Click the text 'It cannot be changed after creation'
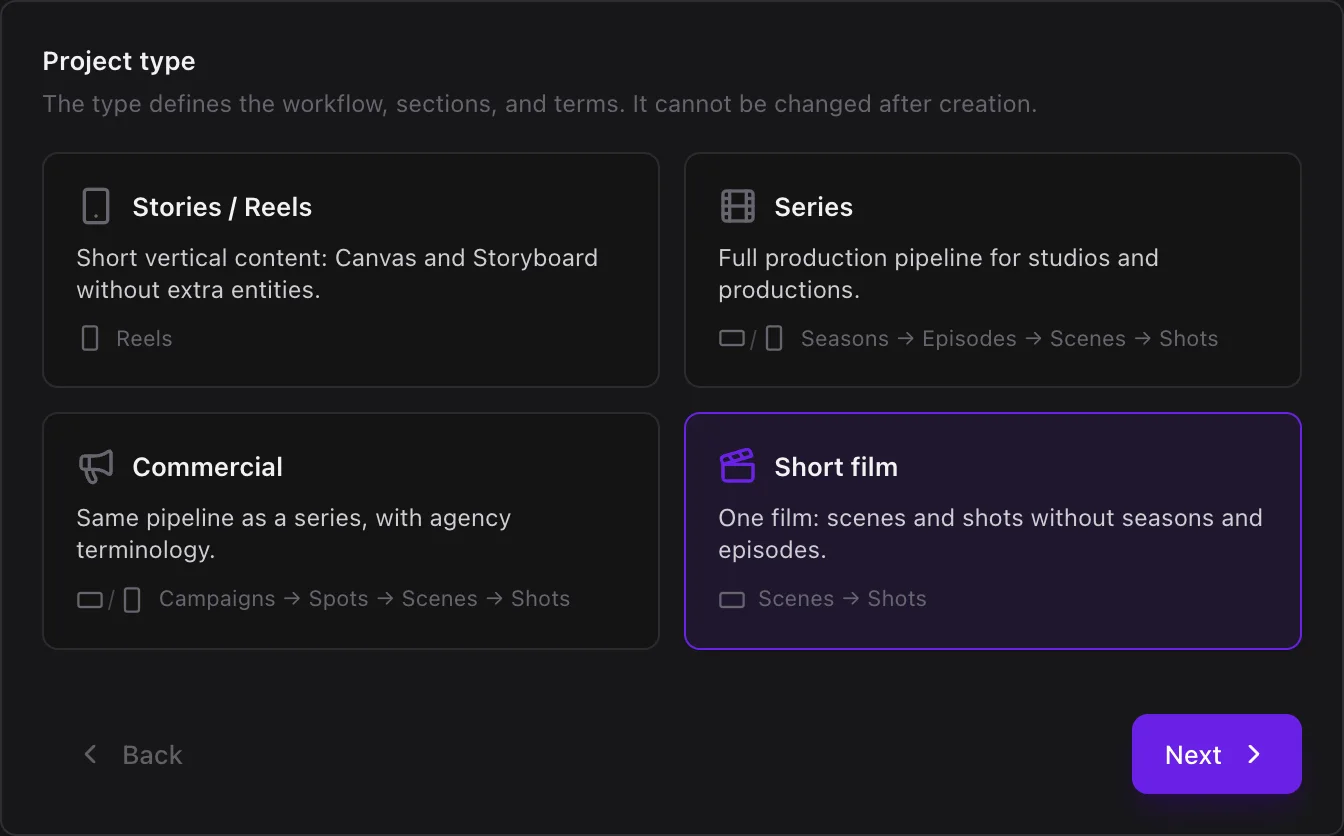Screen dimensions: 1344x836 point(835,104)
